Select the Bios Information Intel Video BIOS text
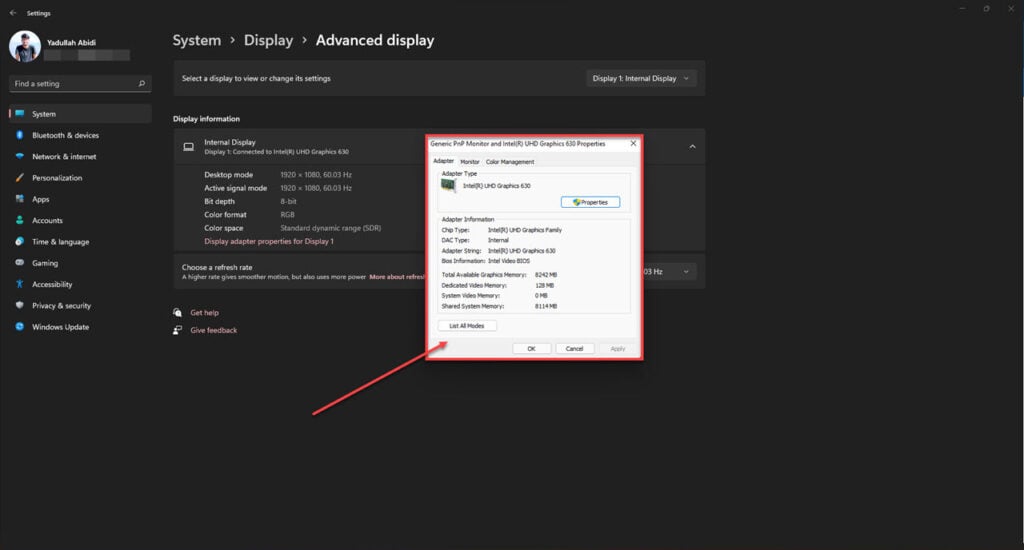Viewport: 1024px width, 550px height. 509,261
